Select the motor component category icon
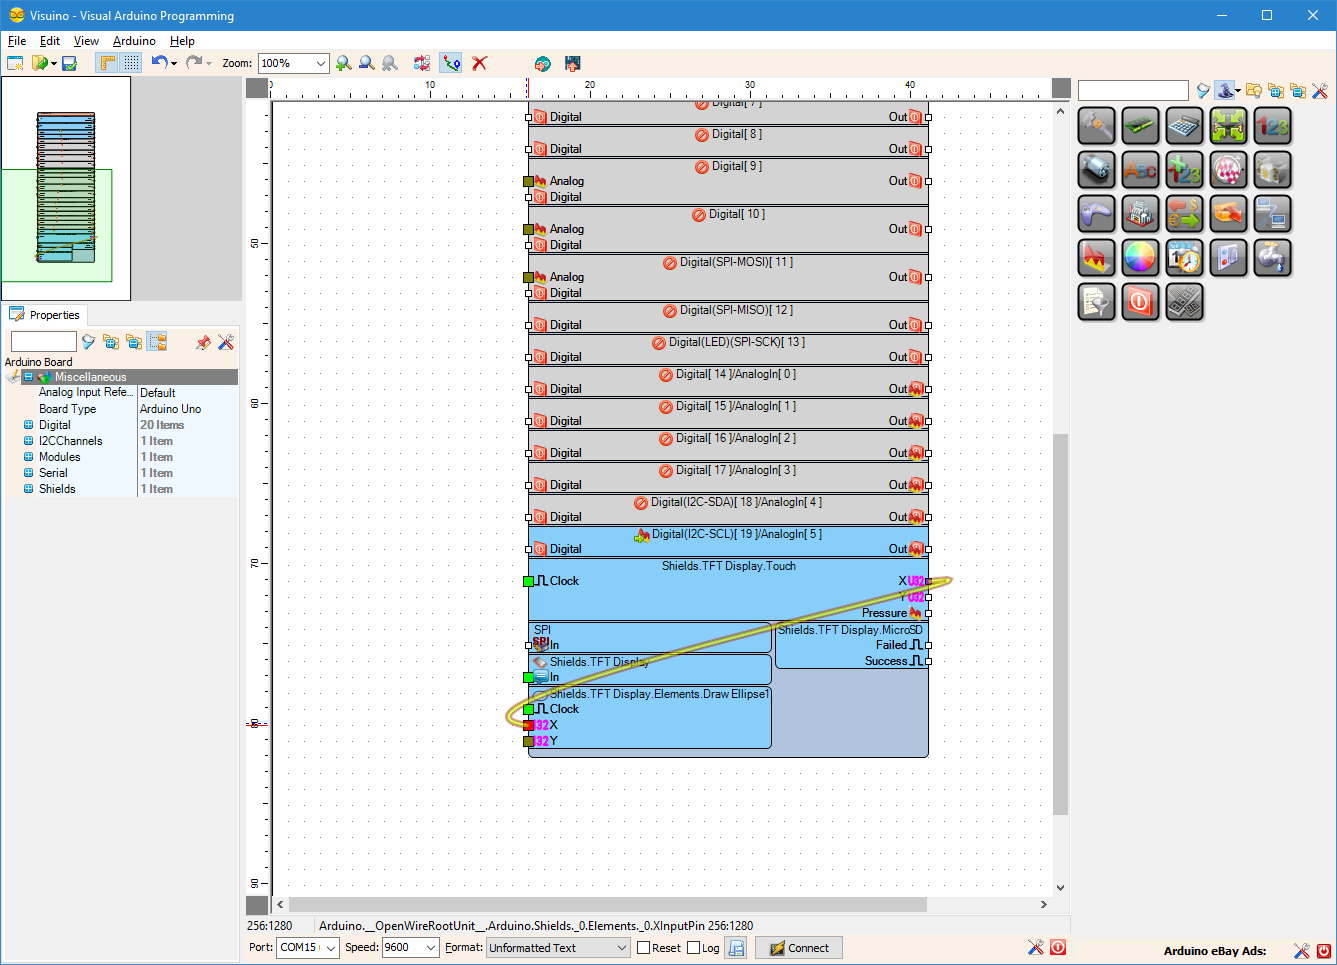The height and width of the screenshot is (965, 1337). (x=1096, y=169)
